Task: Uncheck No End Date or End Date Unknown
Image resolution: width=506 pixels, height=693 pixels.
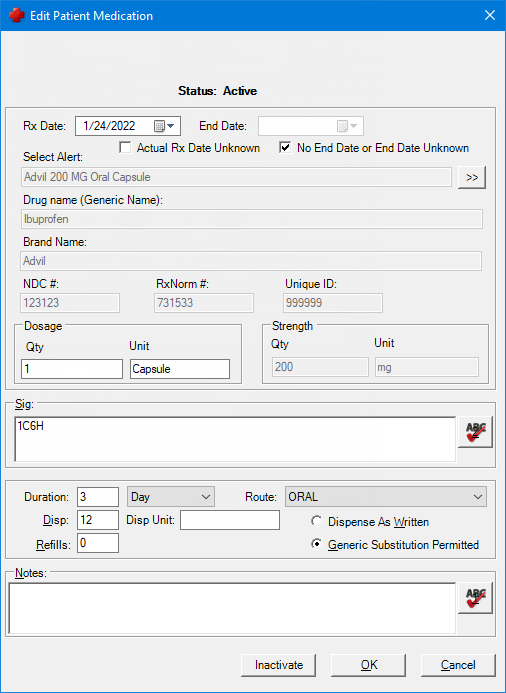Action: pyautogui.click(x=285, y=147)
